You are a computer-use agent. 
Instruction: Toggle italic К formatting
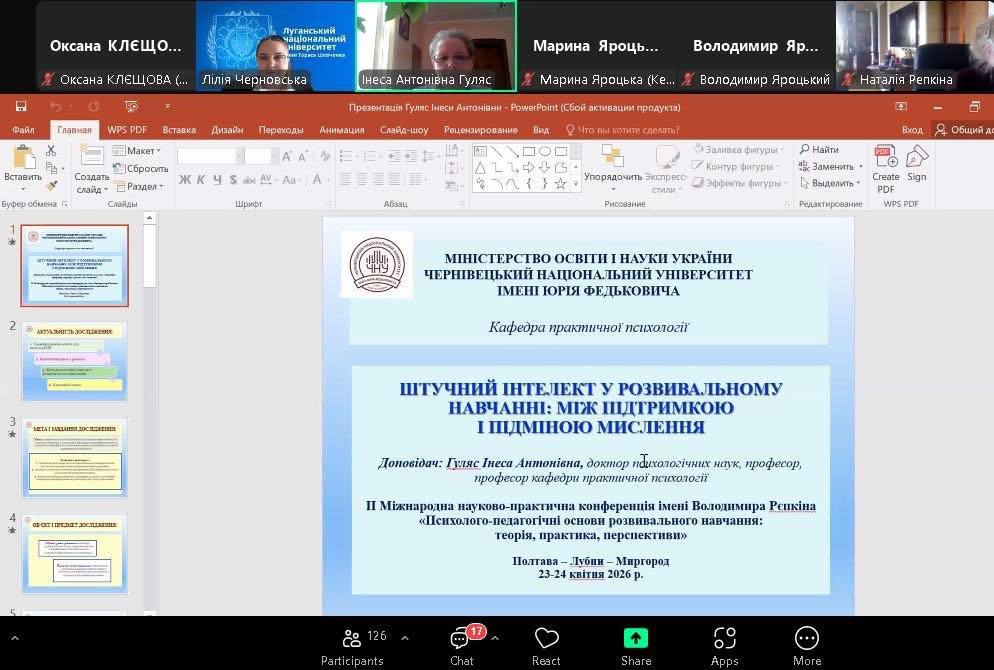201,180
